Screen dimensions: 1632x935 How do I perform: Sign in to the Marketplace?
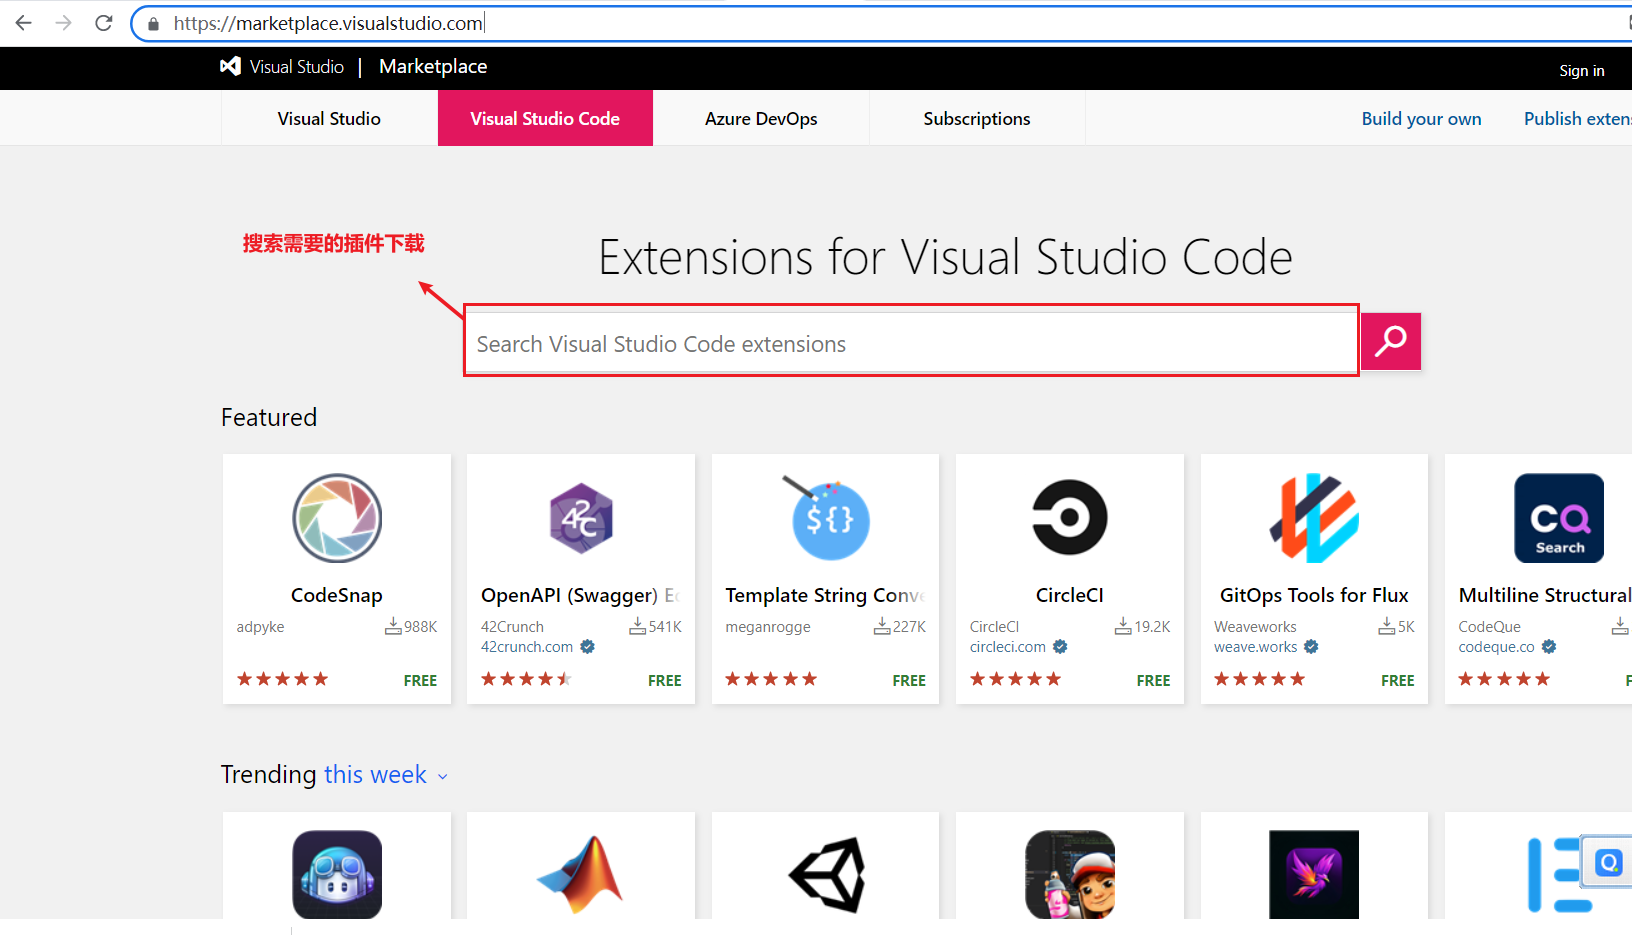pyautogui.click(x=1581, y=70)
